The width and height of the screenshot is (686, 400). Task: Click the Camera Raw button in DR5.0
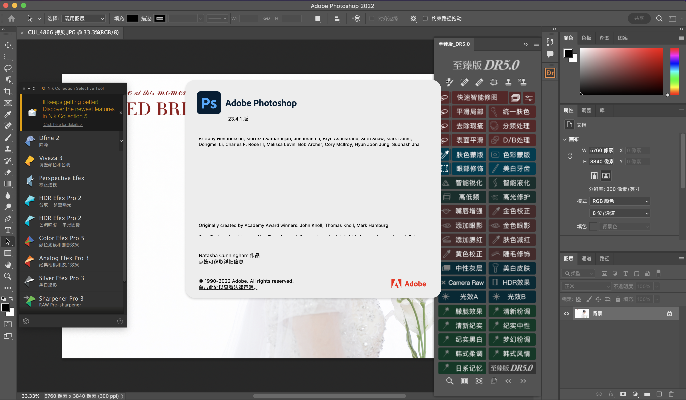(463, 282)
